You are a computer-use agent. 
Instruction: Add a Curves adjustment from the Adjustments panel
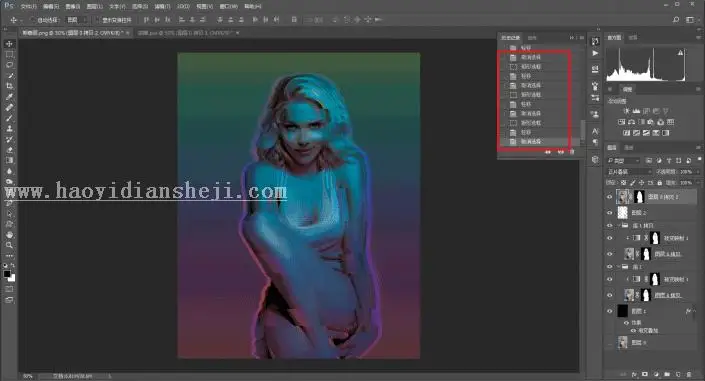coord(646,111)
